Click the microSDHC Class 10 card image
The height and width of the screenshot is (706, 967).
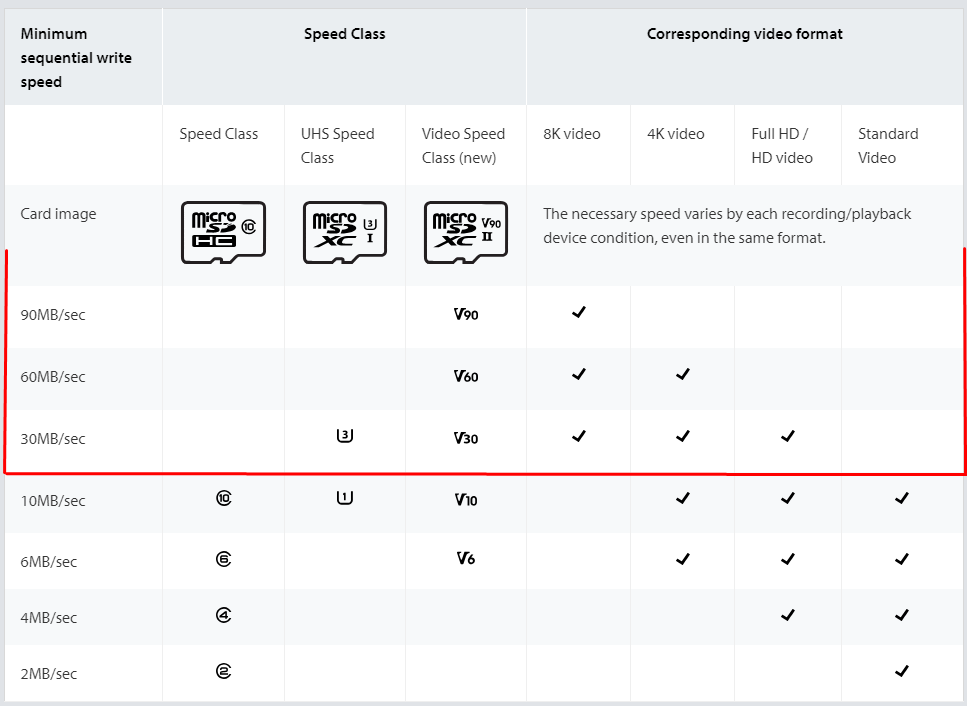[223, 232]
